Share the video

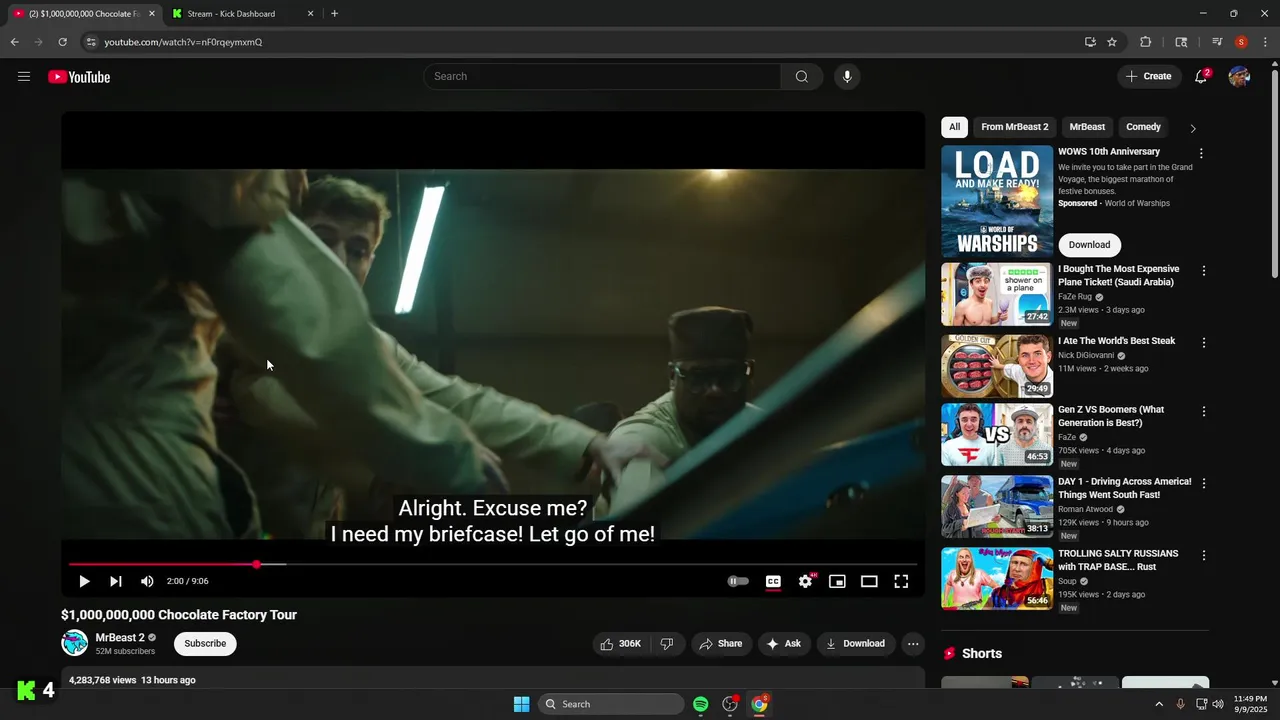721,644
